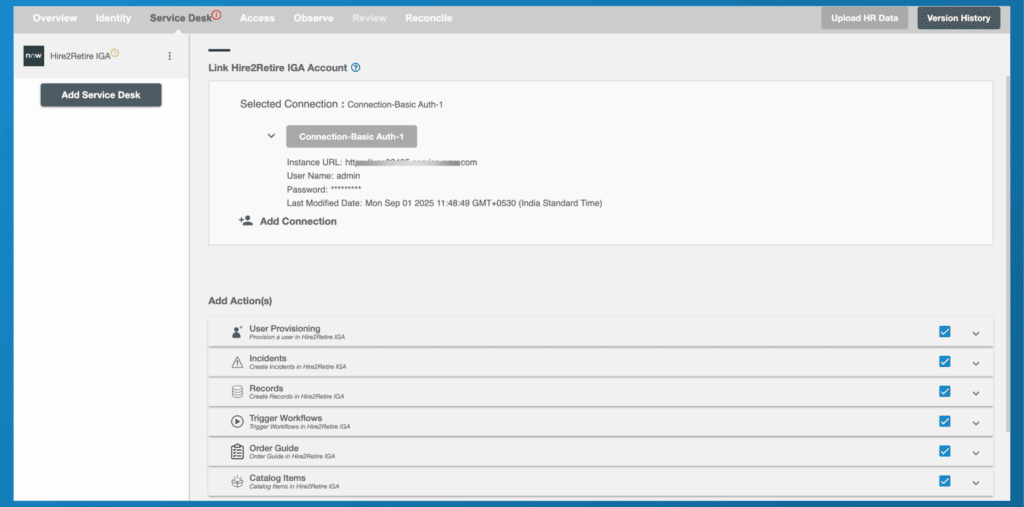This screenshot has height=507, width=1024.
Task: Go to the Access tab
Action: pos(257,18)
